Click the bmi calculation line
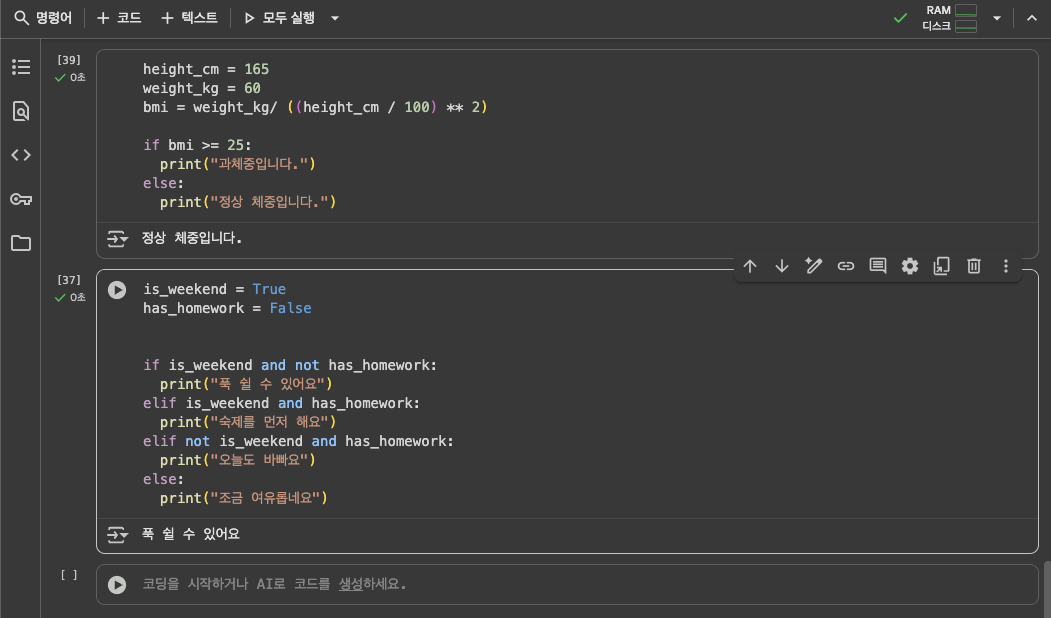This screenshot has height=618, width=1051. click(315, 107)
